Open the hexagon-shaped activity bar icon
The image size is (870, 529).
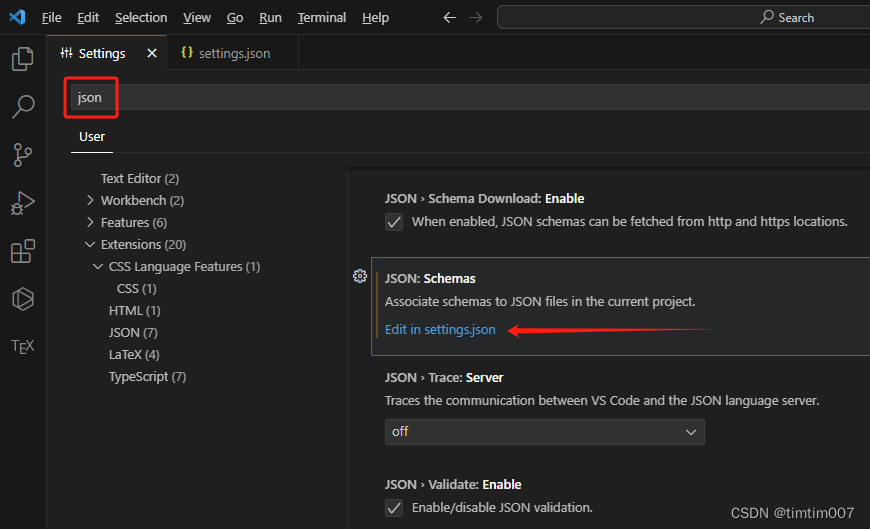(23, 299)
